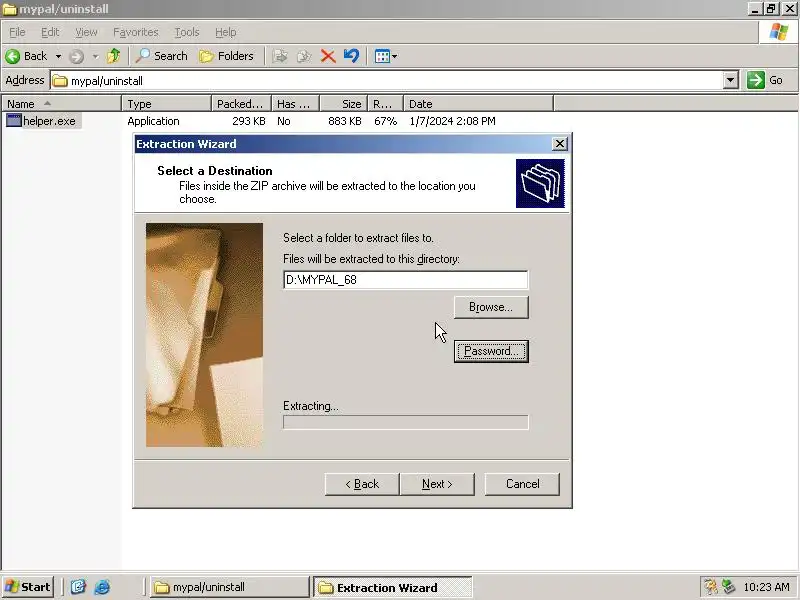The image size is (800, 600).
Task: Sort by the Has password column header
Action: [295, 104]
